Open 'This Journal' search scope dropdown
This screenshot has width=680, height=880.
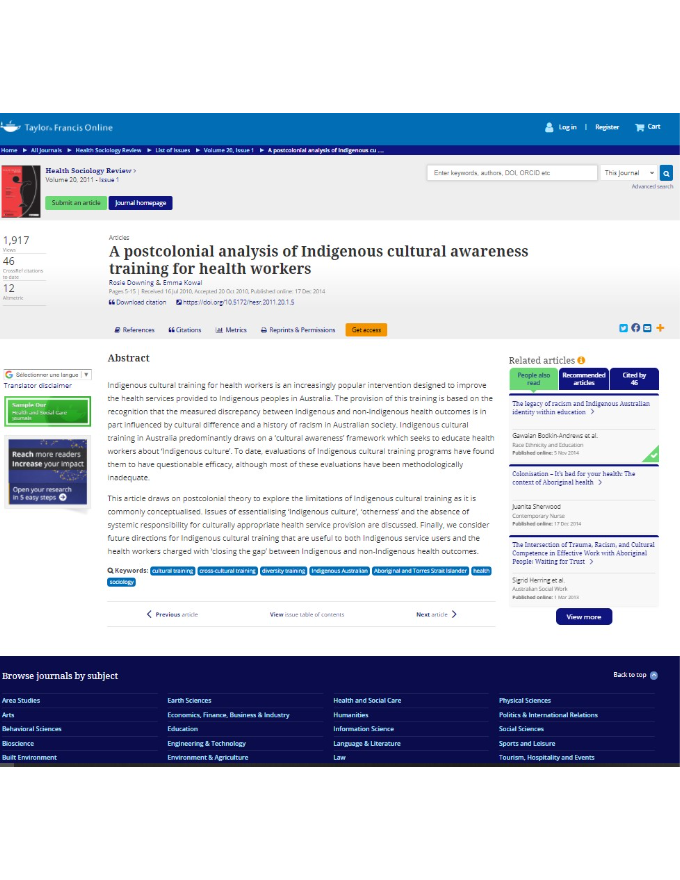[x=629, y=173]
